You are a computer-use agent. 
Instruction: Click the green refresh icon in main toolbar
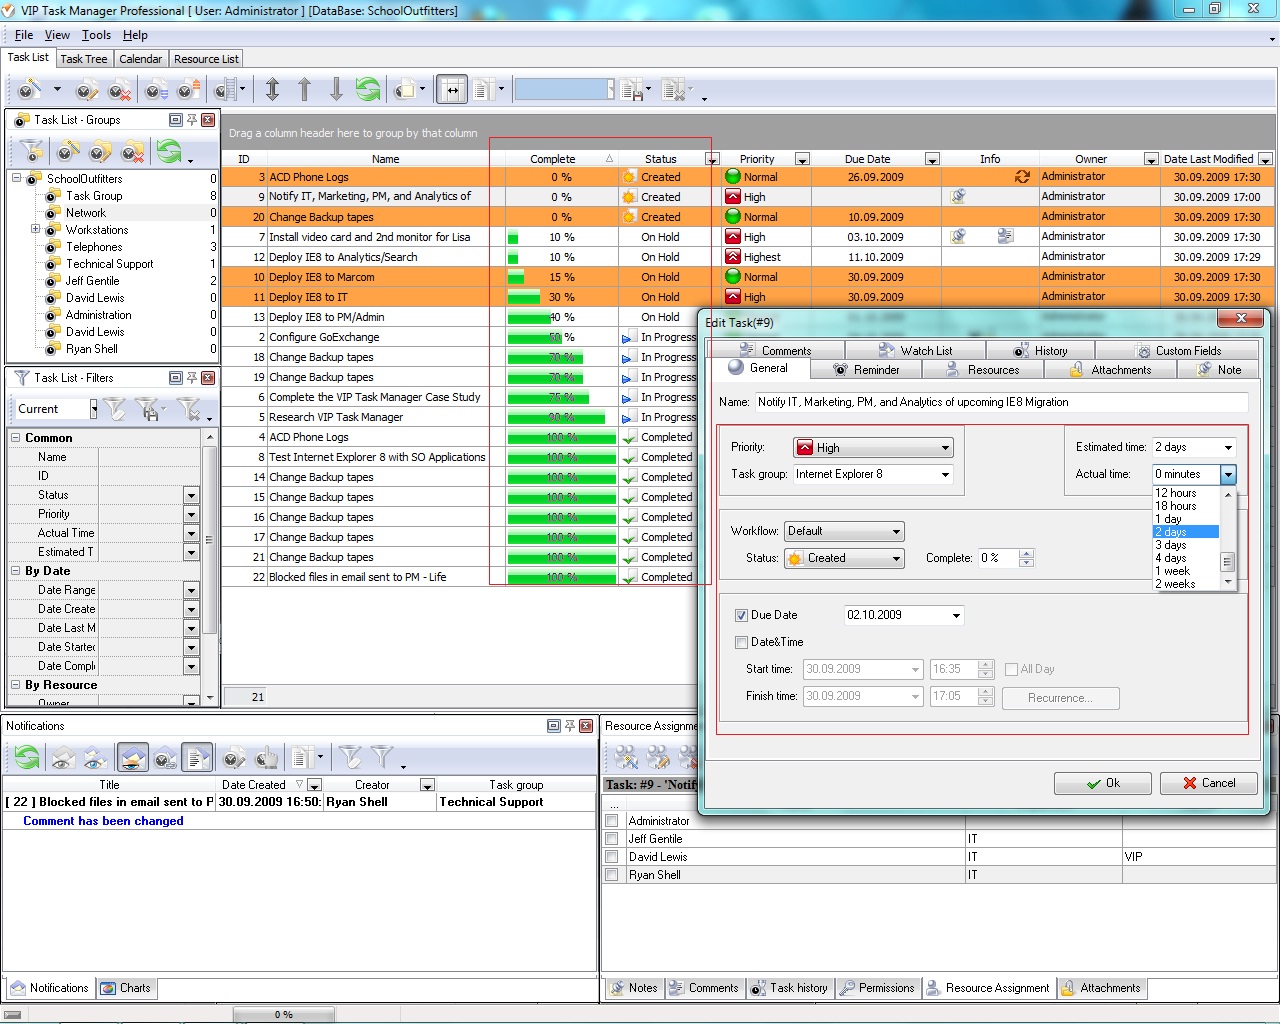(x=368, y=90)
